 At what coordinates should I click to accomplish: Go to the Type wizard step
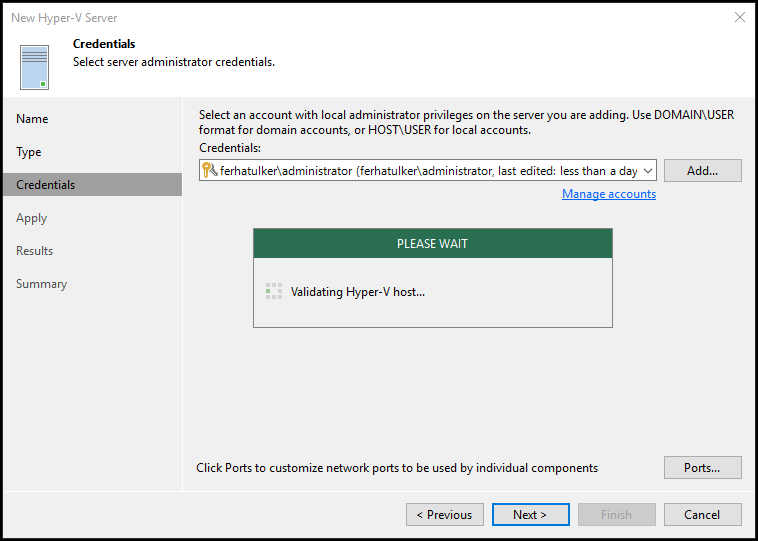29,152
